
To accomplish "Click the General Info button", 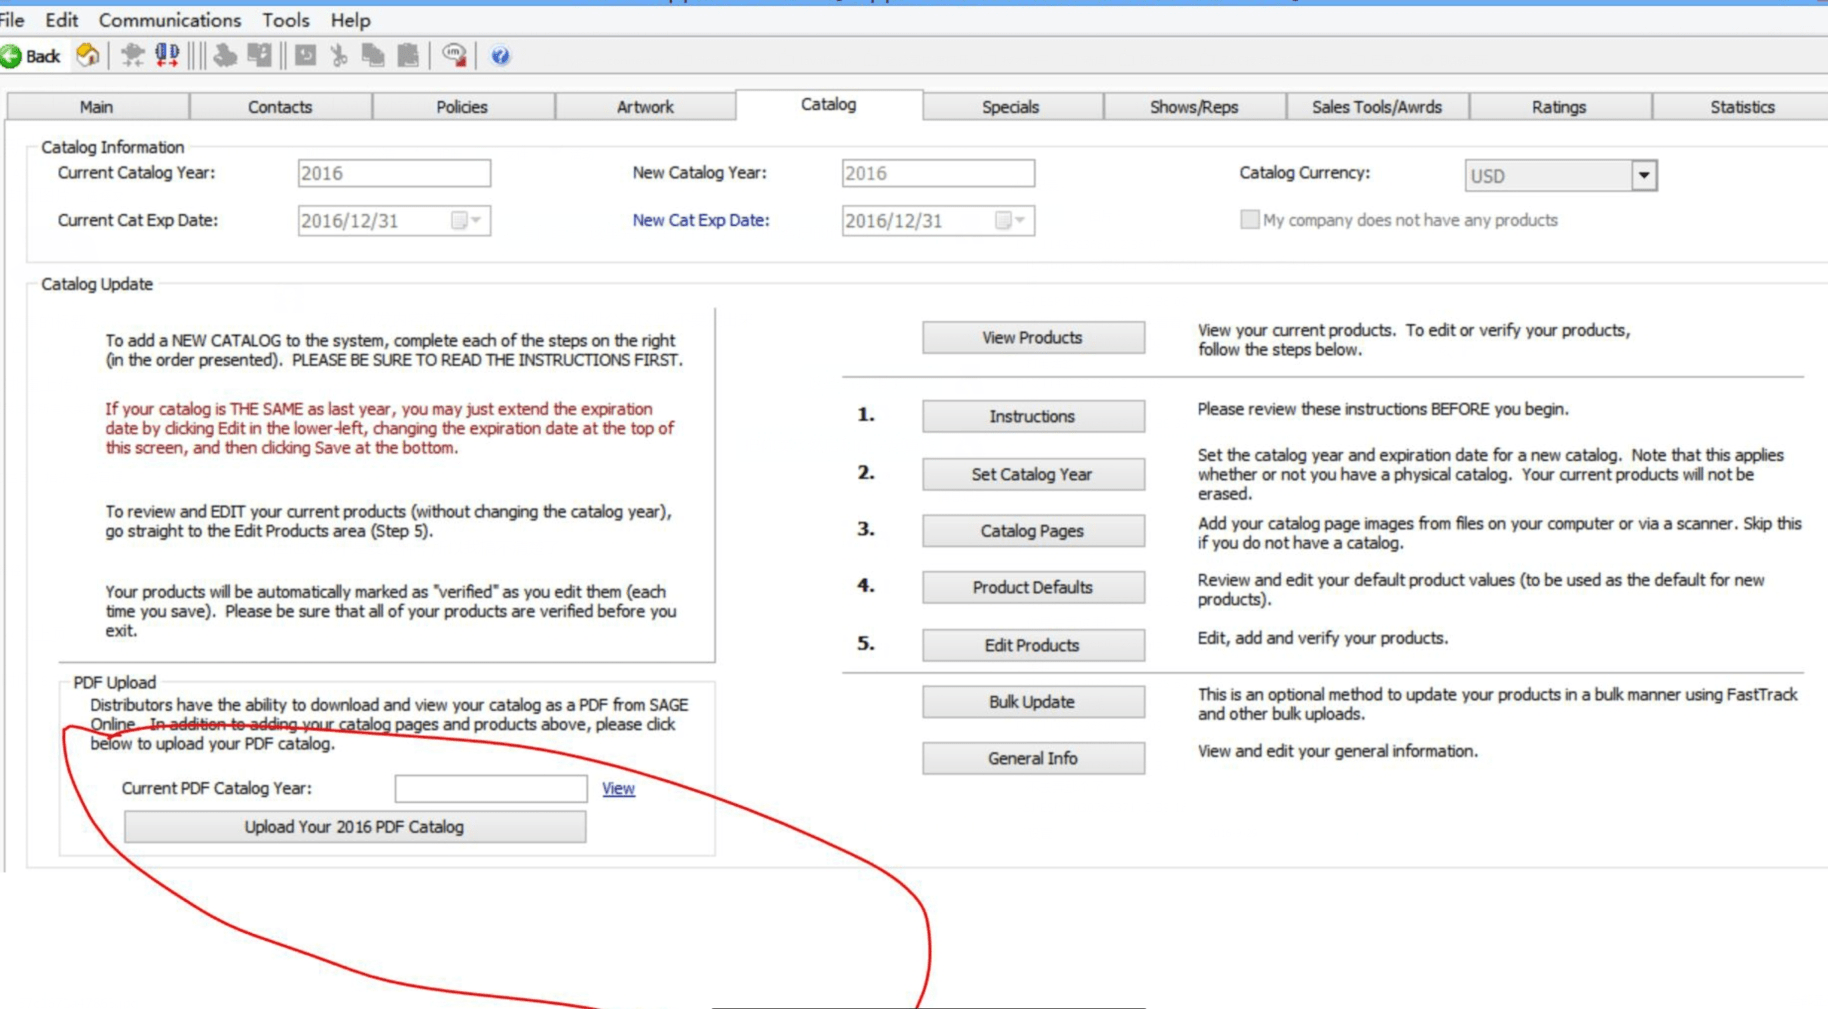I will (x=1033, y=758).
